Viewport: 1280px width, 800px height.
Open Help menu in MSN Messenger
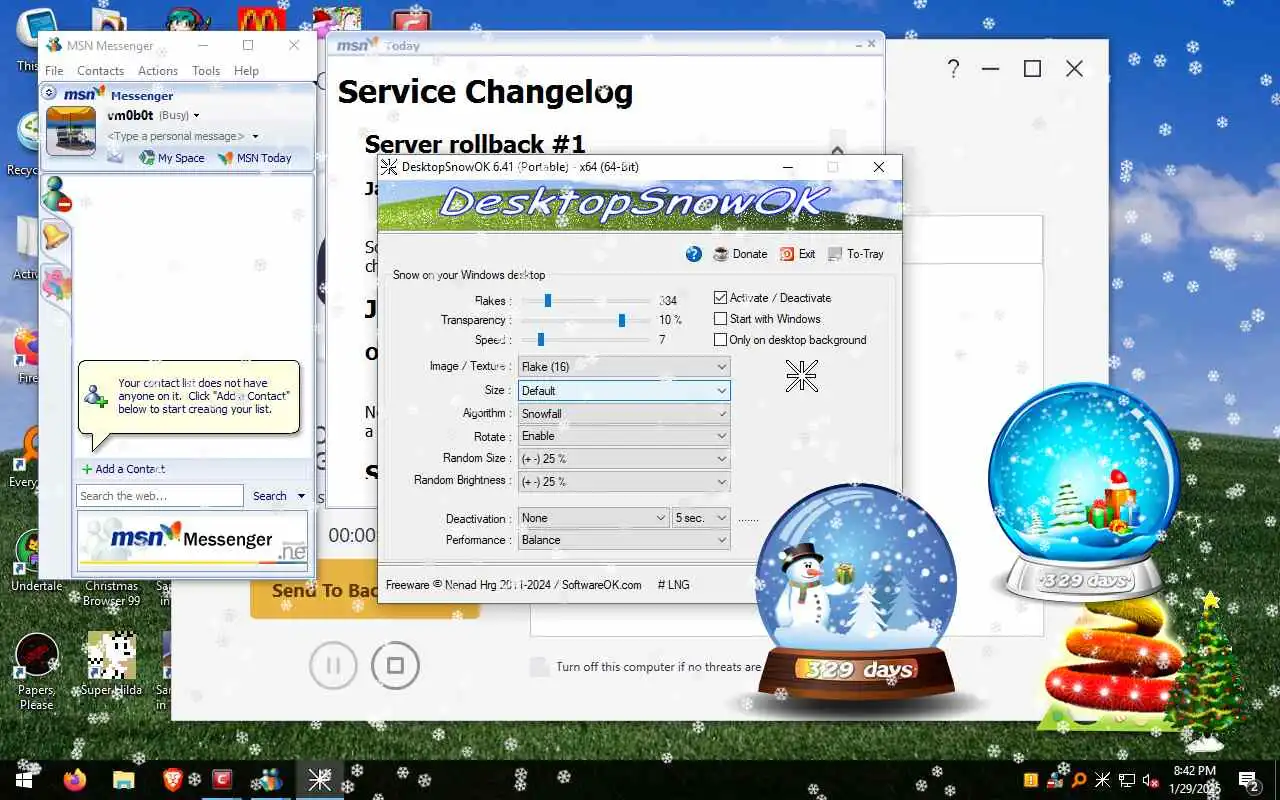pyautogui.click(x=246, y=71)
